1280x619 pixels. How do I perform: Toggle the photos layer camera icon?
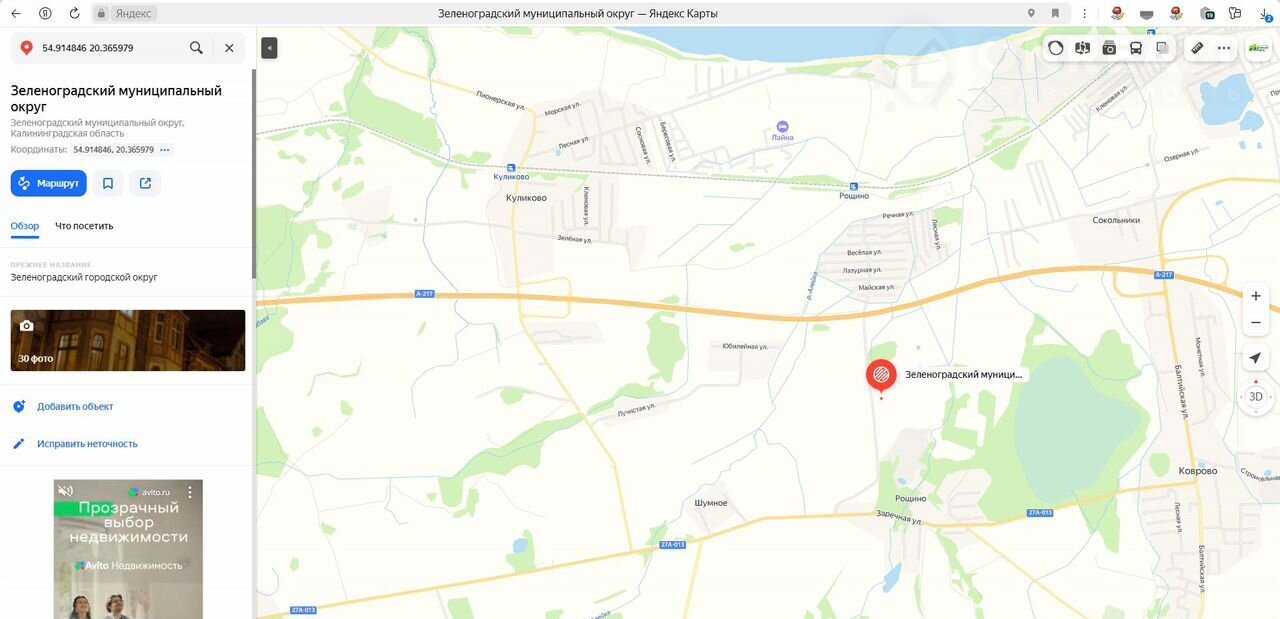point(1109,48)
